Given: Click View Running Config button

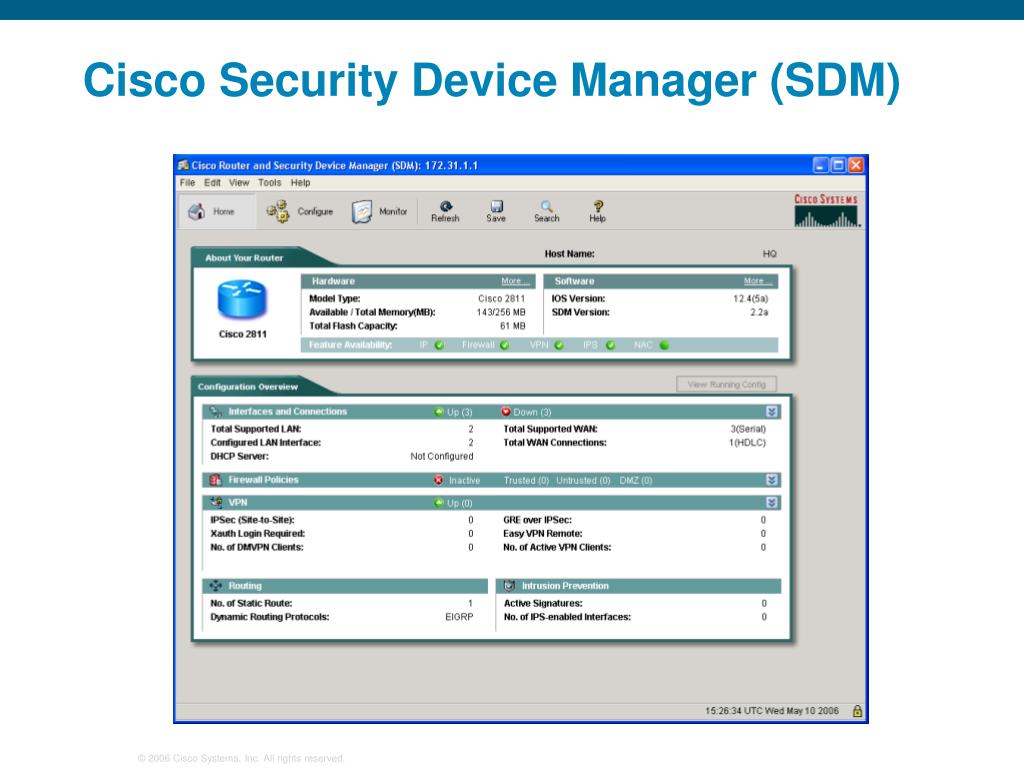Looking at the screenshot, I should coord(726,385).
